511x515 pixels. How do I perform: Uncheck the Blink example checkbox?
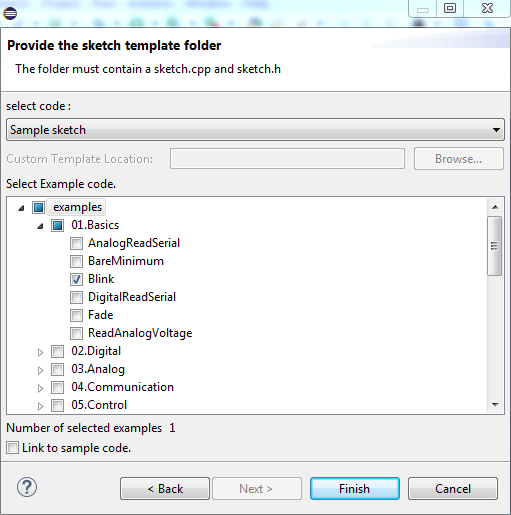point(76,279)
